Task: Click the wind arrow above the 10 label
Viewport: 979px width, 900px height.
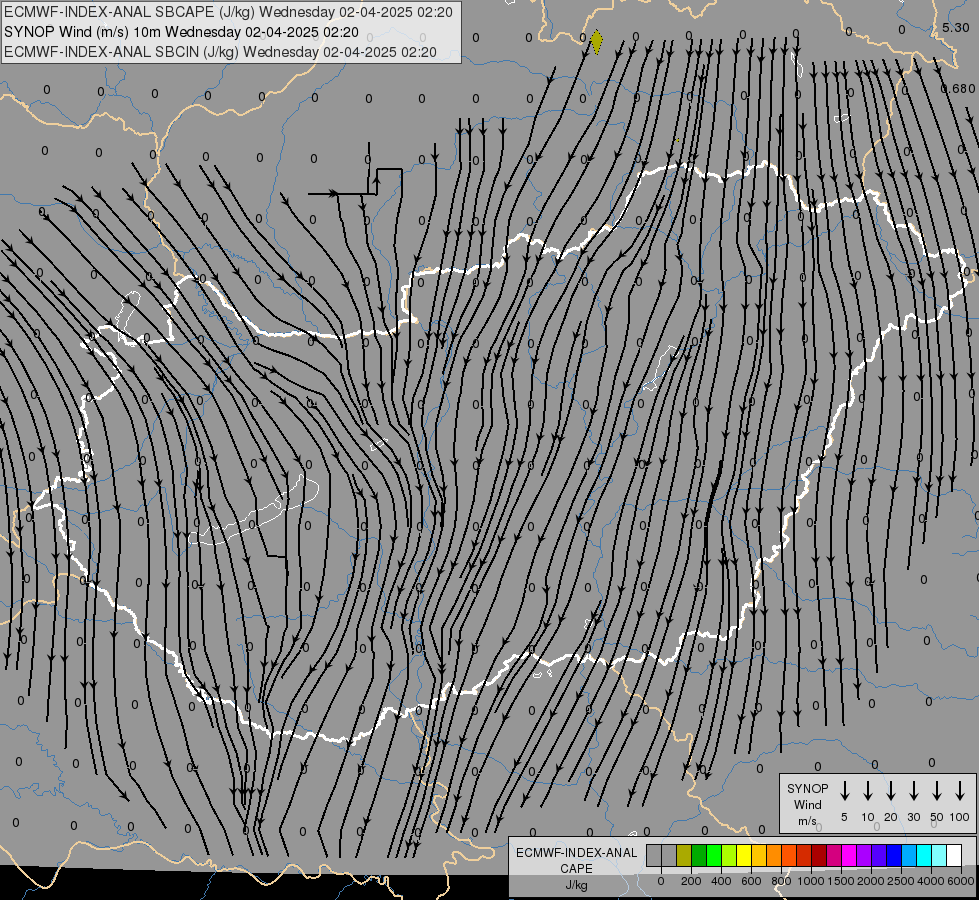Action: pos(868,791)
